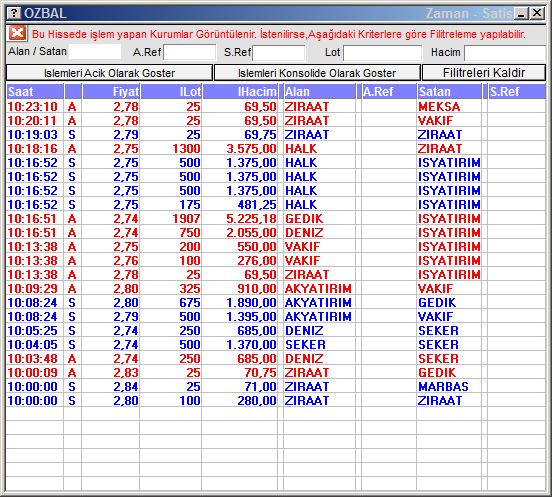Sort by the Fiyat column header
Viewport: 552px width, 497px height.
(x=111, y=92)
